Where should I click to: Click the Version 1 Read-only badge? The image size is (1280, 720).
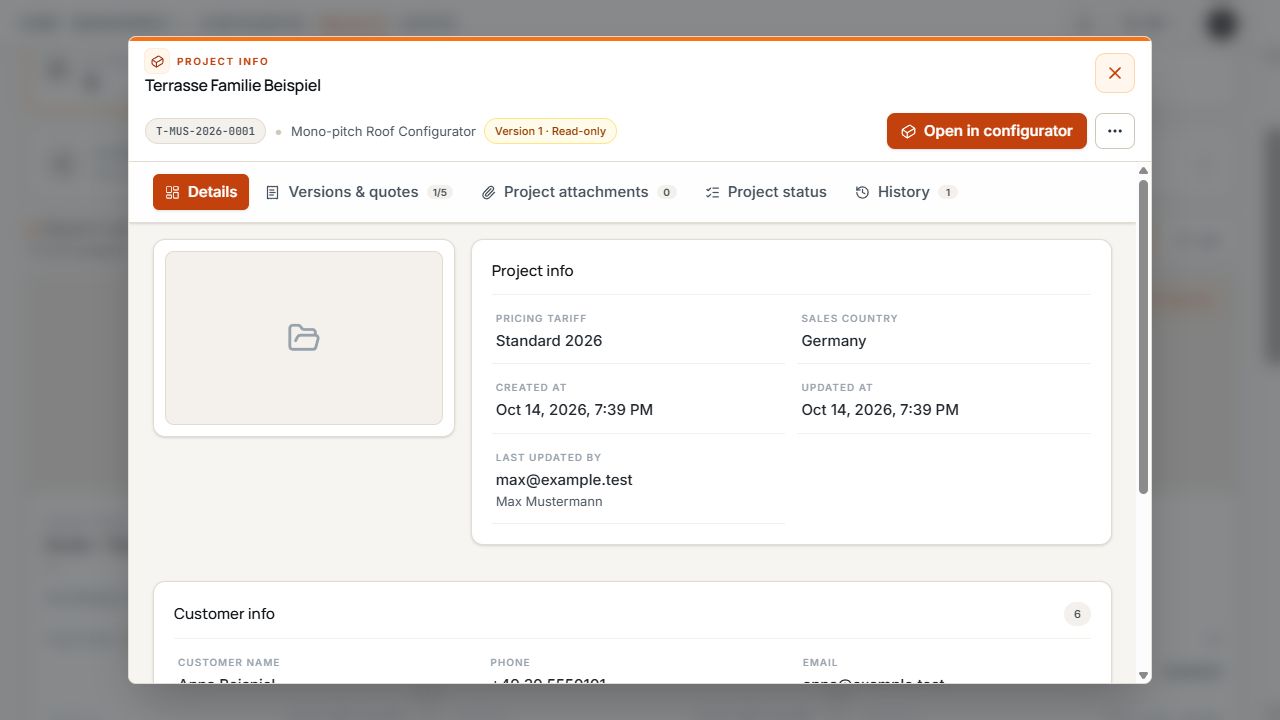pos(550,131)
